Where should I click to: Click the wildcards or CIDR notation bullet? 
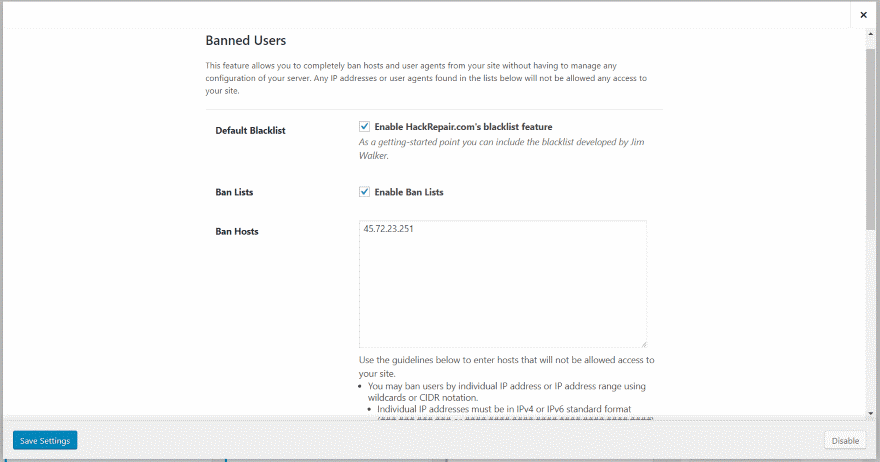(507, 392)
